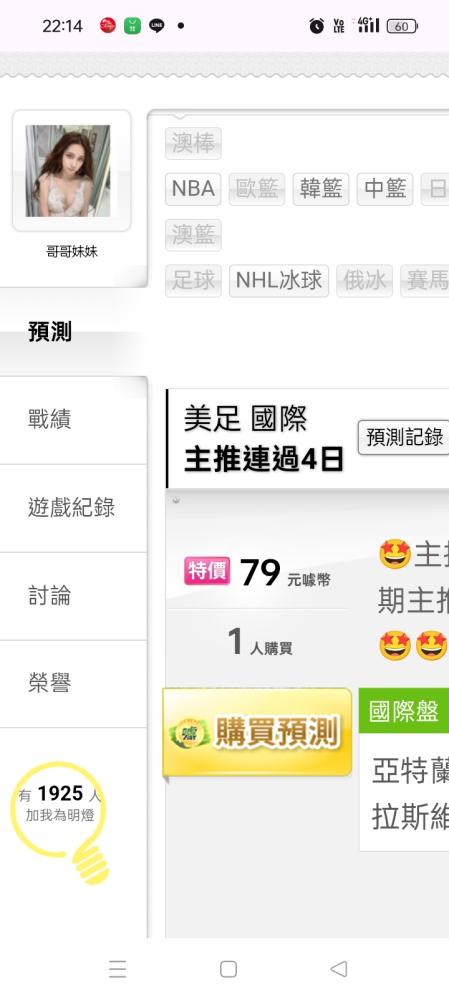Open the recent apps menu icon
This screenshot has width=449, height=1000.
(117, 969)
